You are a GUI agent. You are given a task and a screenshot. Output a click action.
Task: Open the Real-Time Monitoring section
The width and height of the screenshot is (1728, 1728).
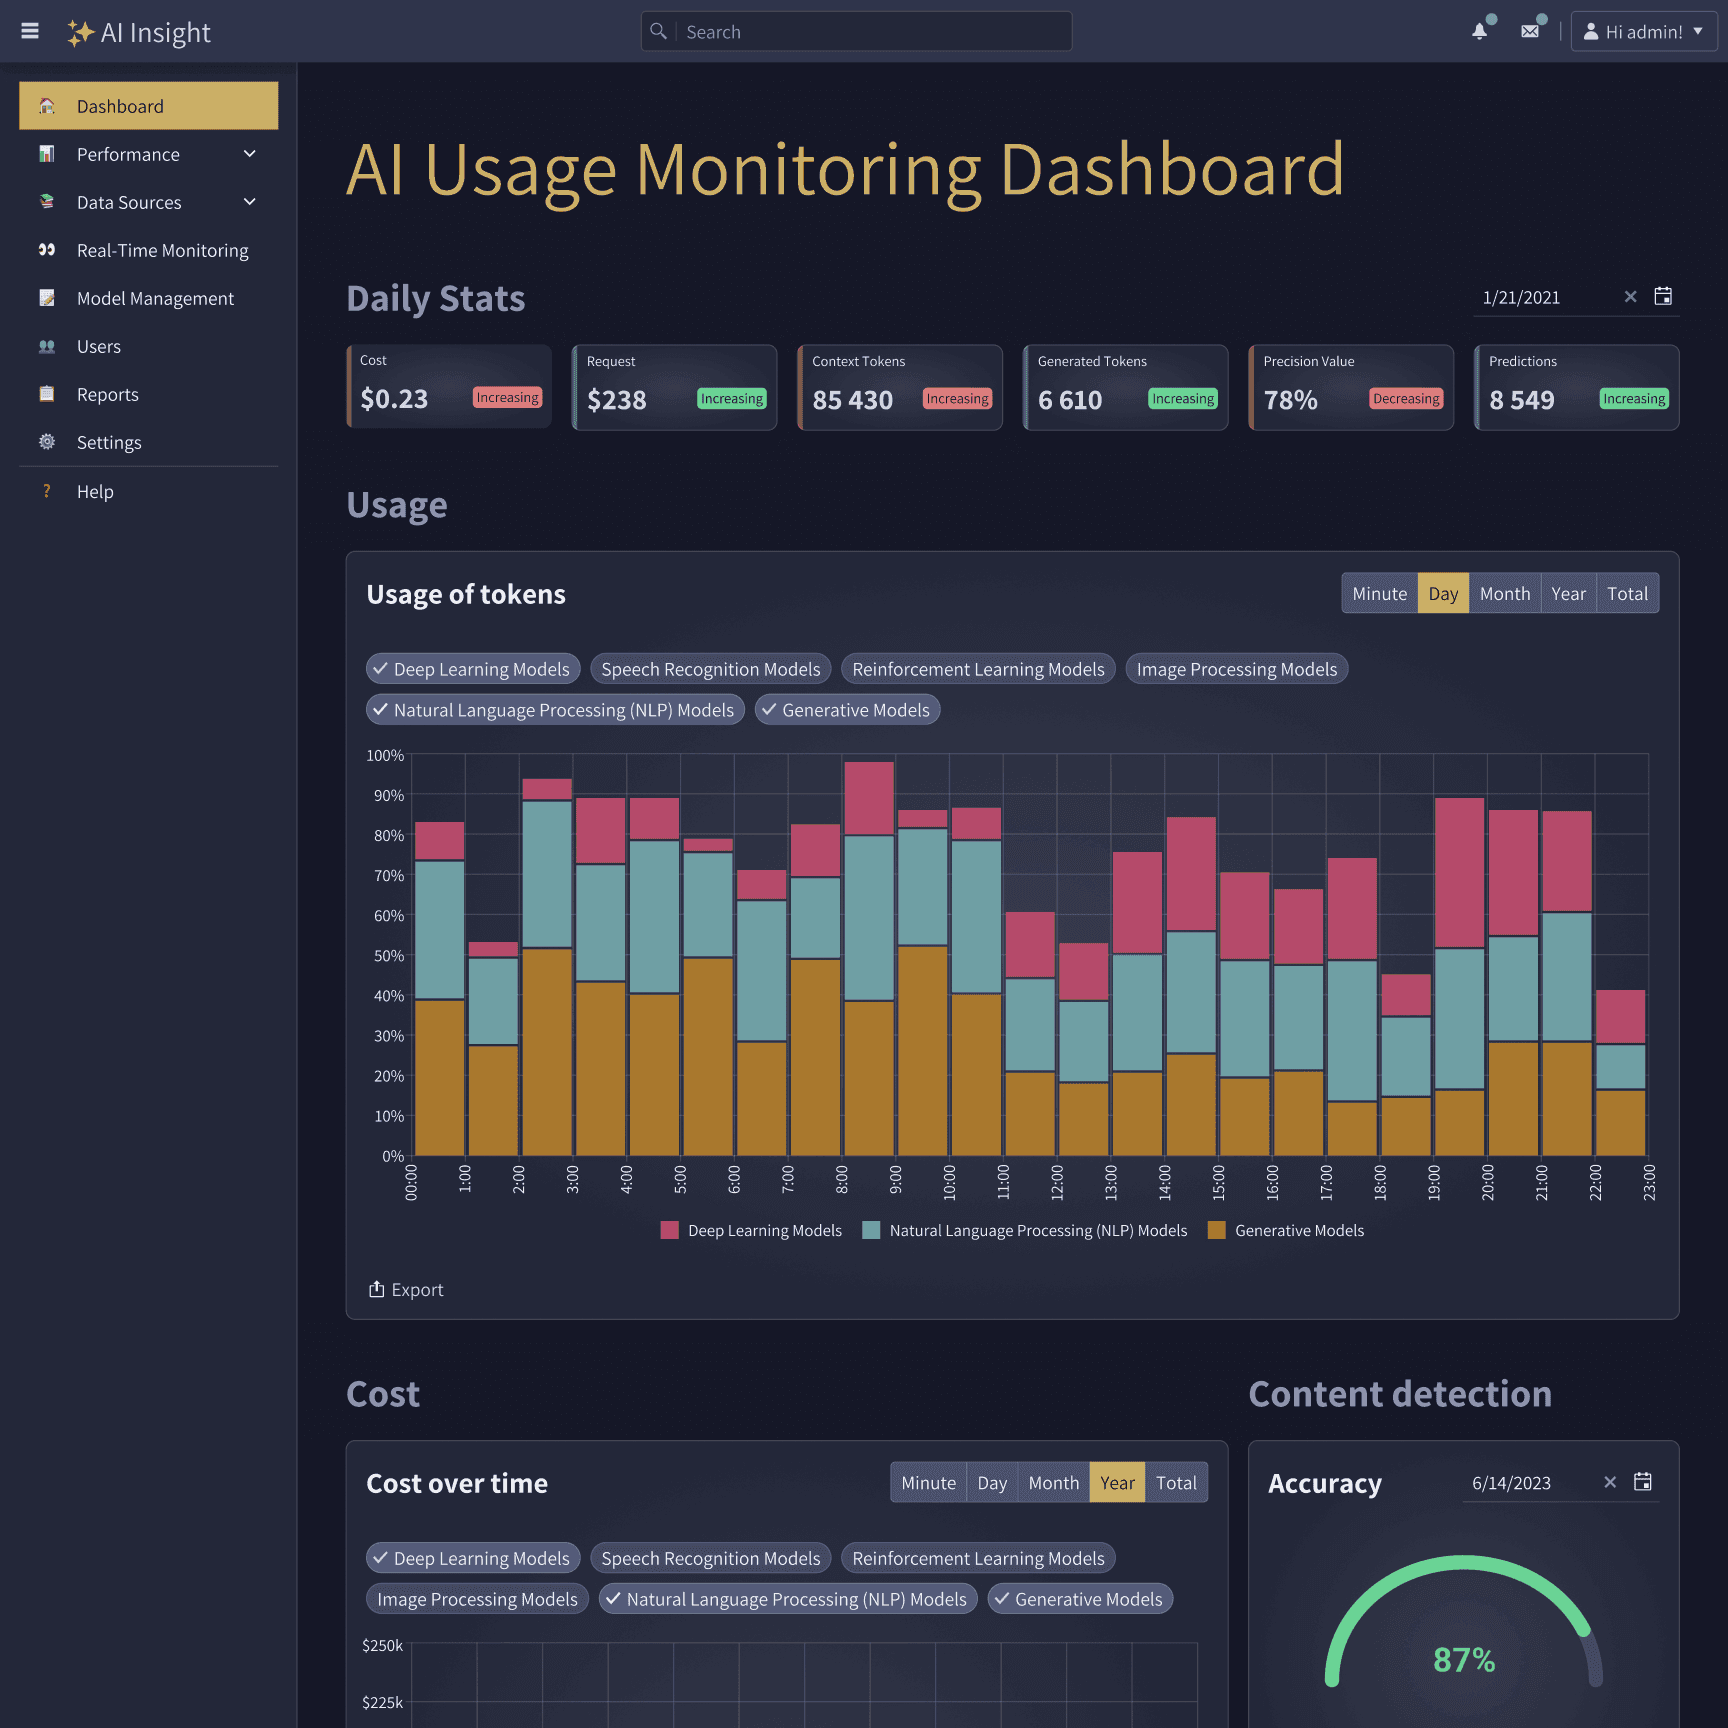click(162, 250)
